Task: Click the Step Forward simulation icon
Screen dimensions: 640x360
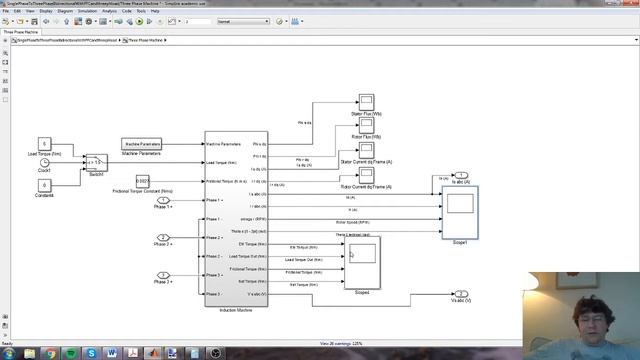Action: click(x=149, y=21)
